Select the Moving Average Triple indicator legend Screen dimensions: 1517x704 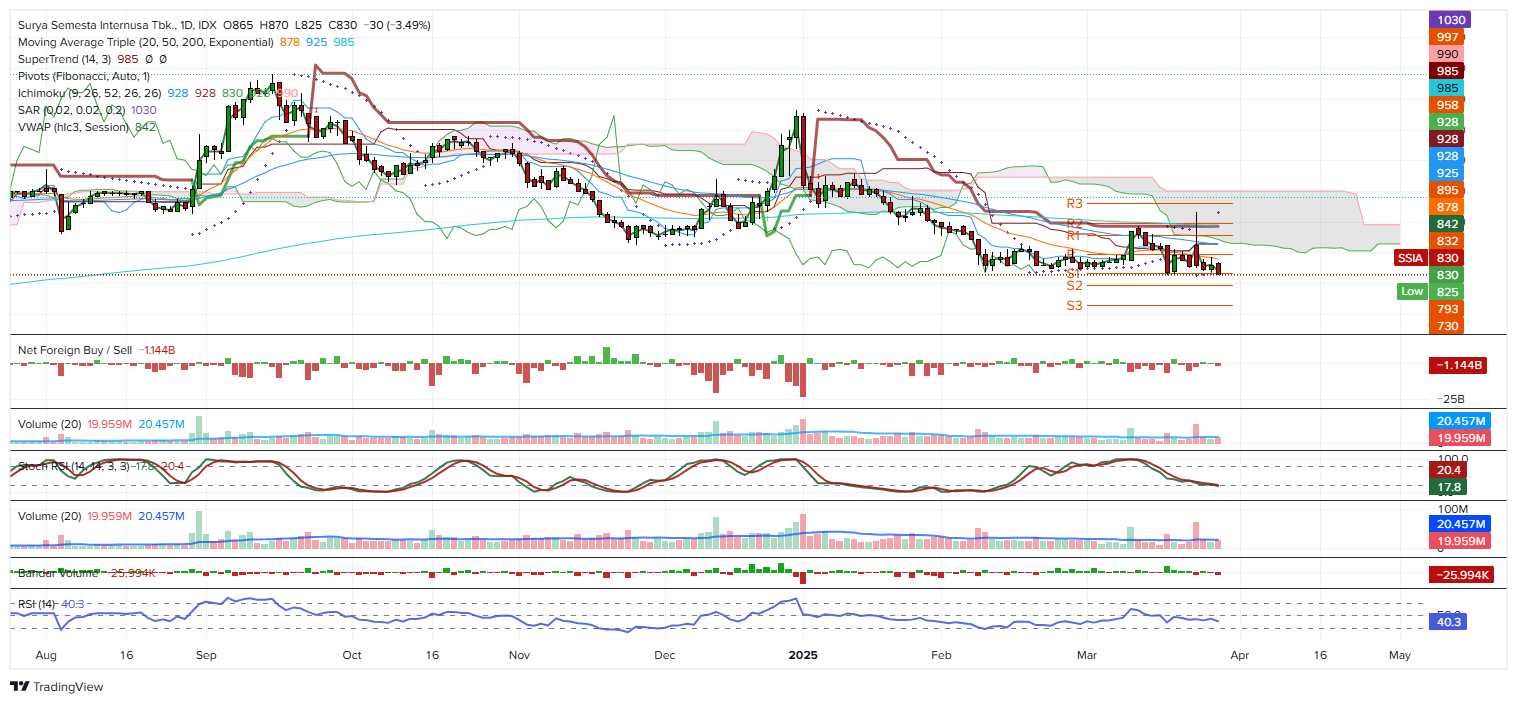click(146, 42)
